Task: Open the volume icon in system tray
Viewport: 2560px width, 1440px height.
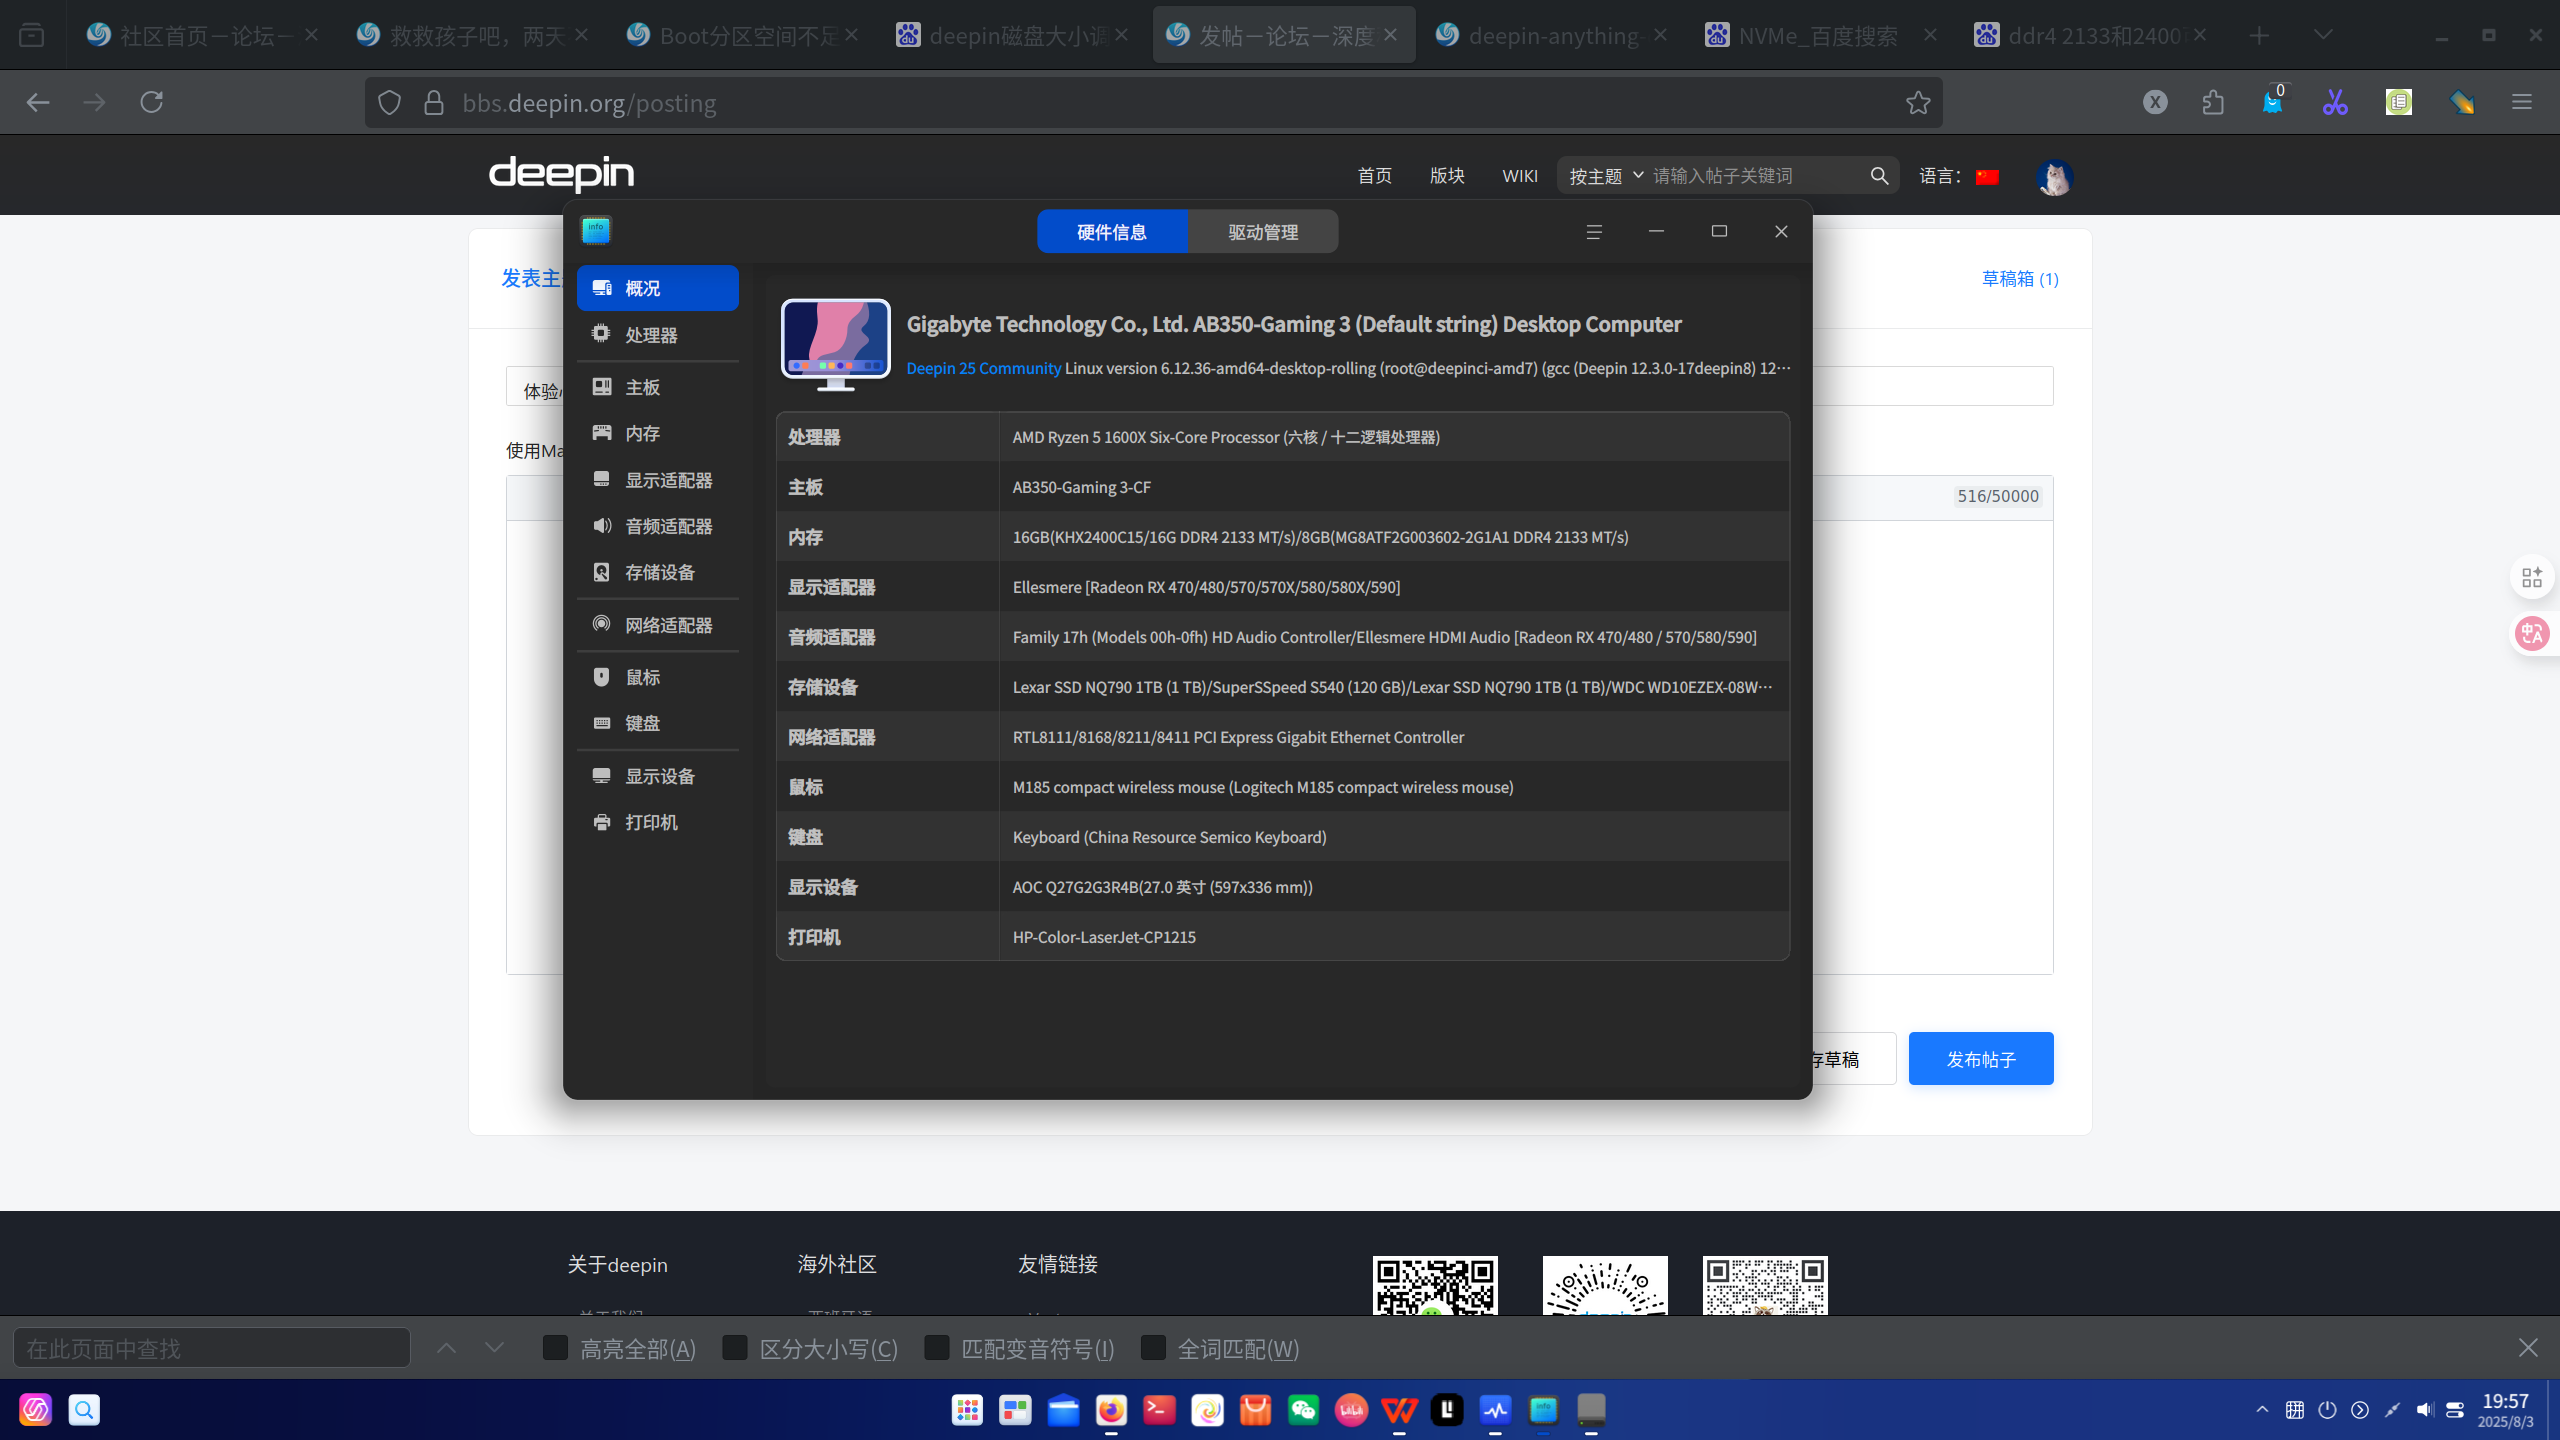Action: click(2424, 1410)
